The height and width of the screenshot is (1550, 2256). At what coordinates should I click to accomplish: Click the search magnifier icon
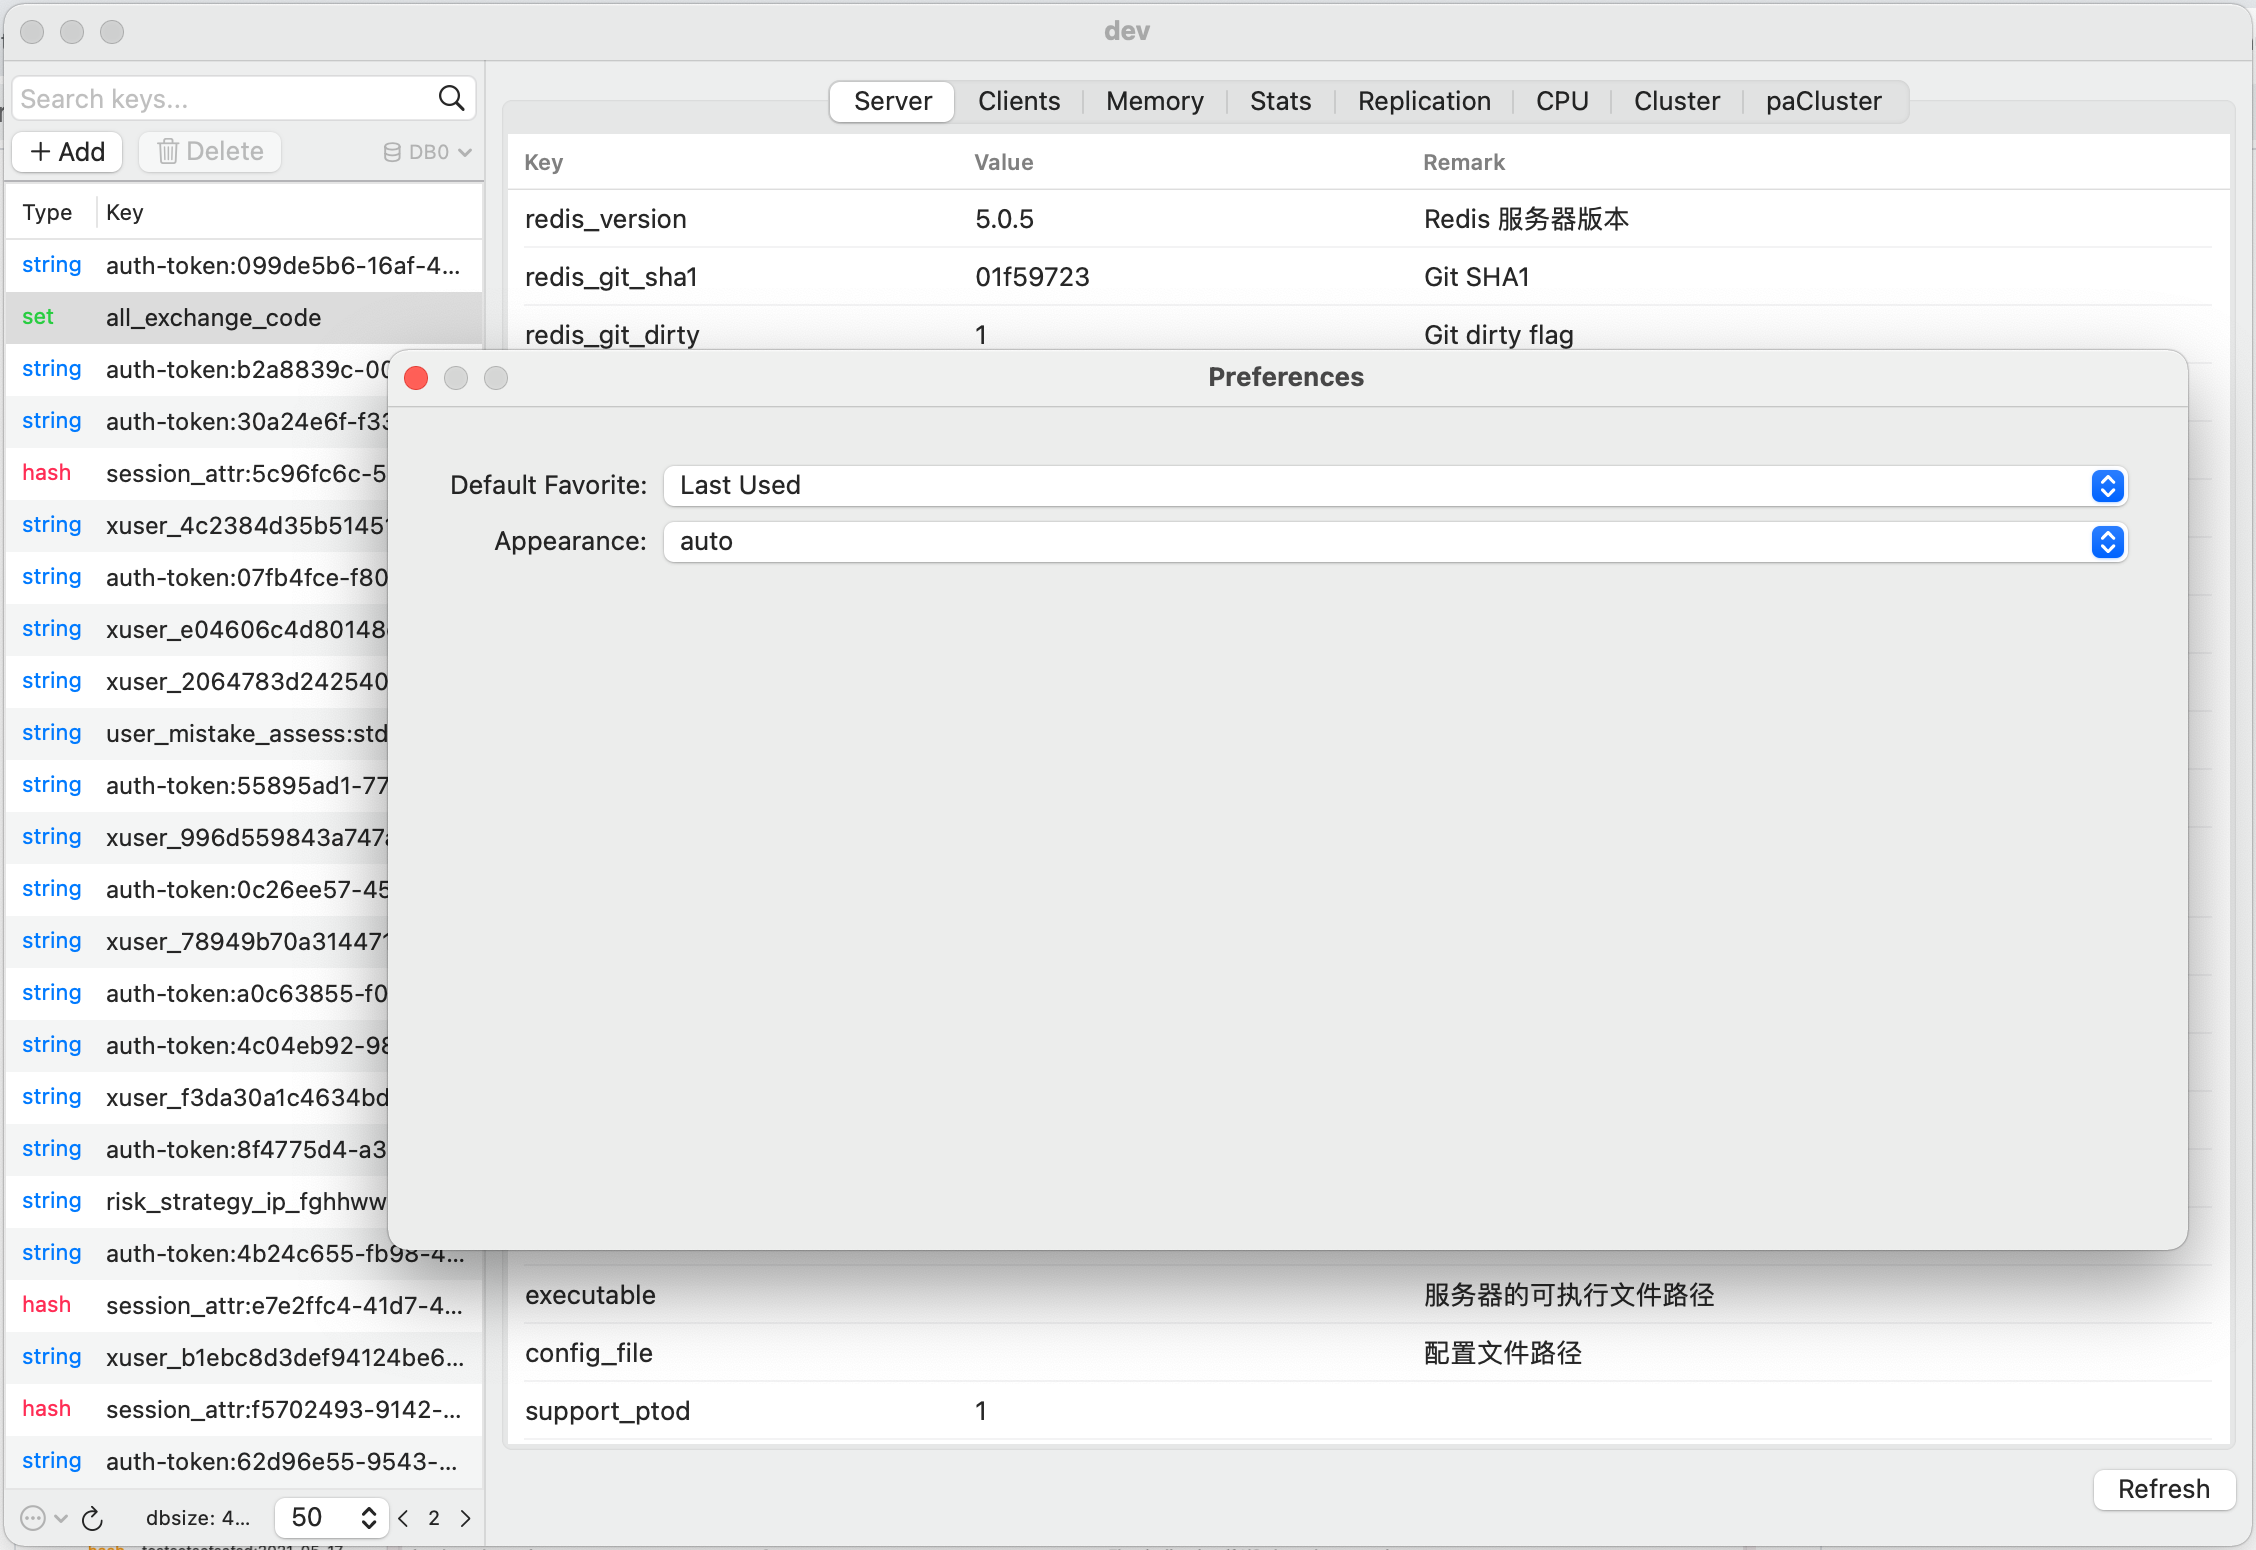[x=451, y=98]
